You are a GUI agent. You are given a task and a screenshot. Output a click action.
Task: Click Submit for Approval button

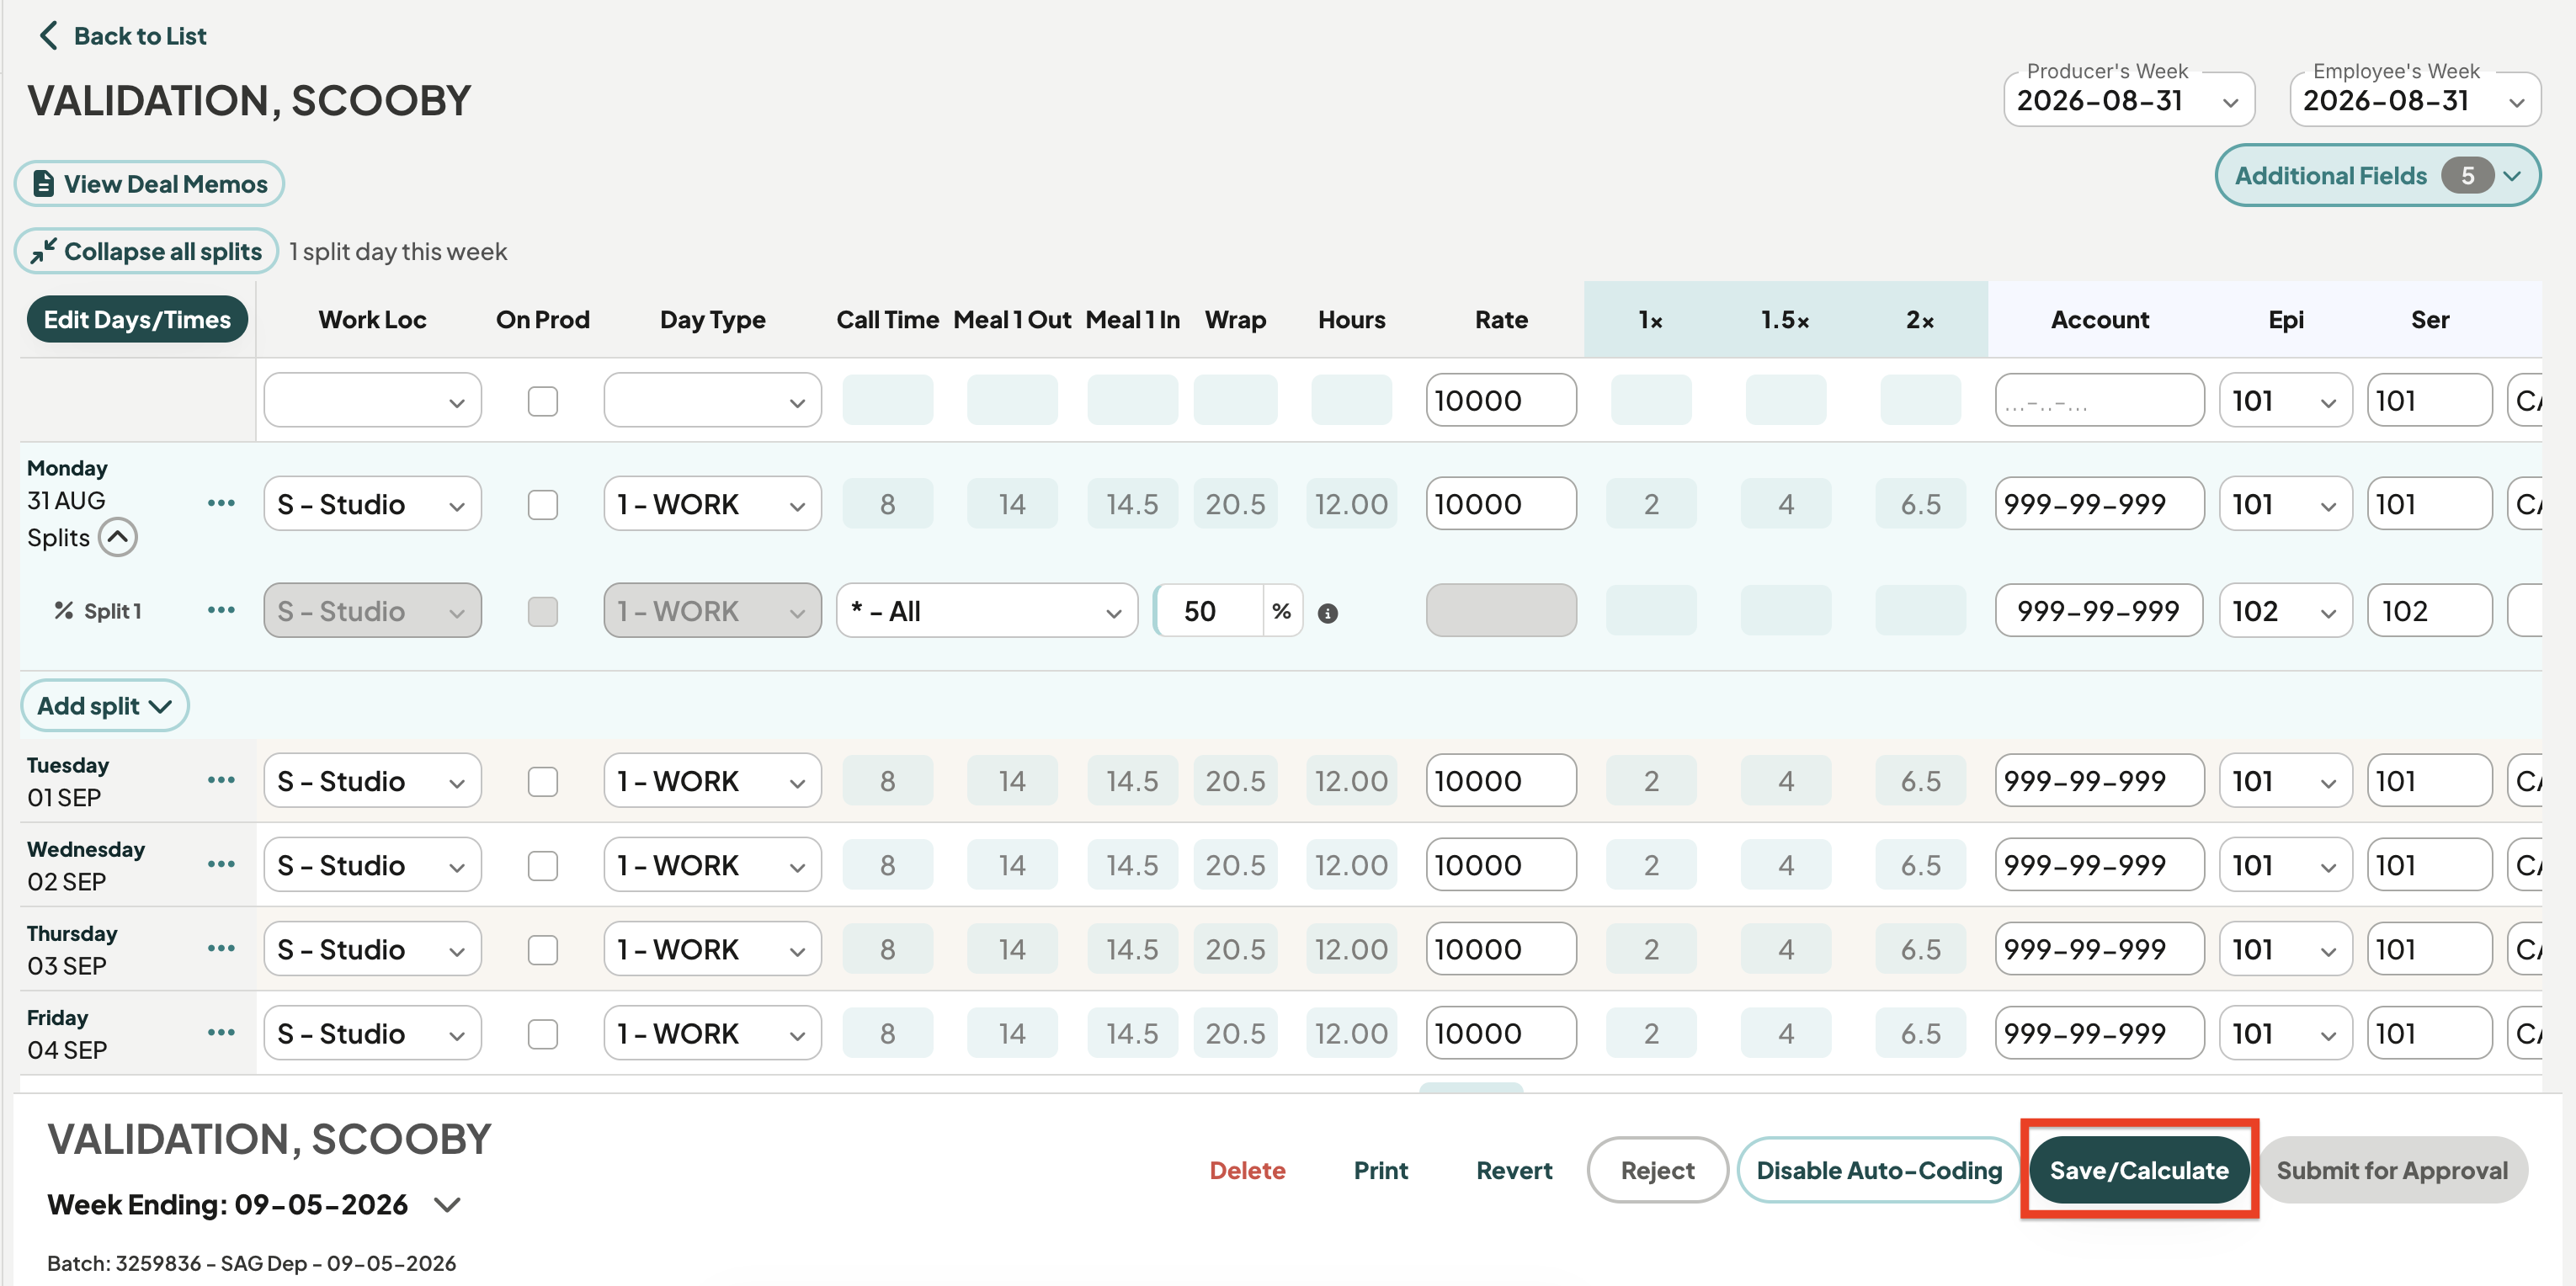click(x=2392, y=1170)
